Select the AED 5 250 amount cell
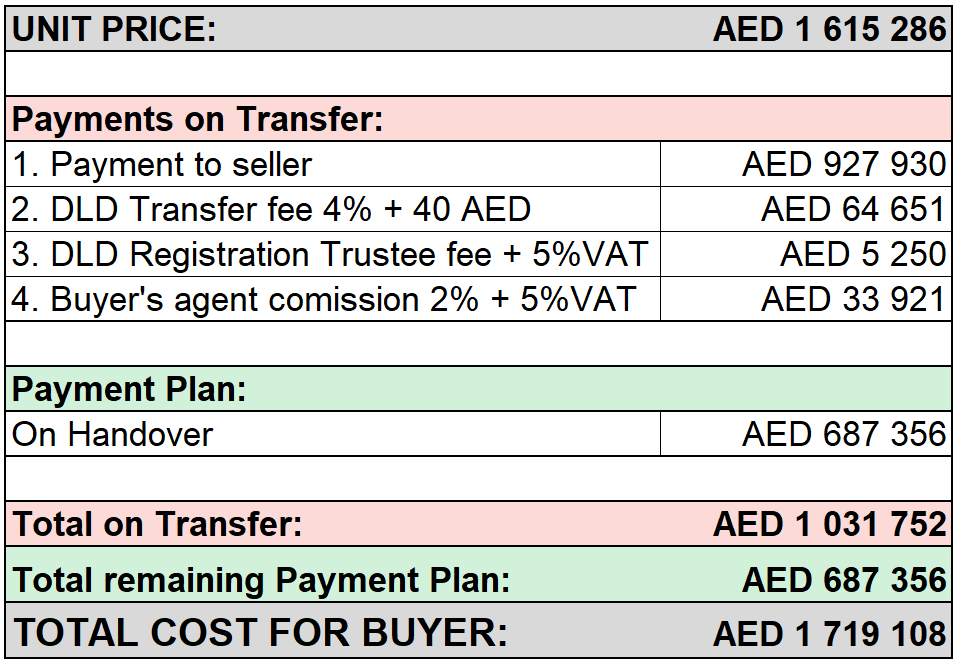Image resolution: width=957 pixels, height=667 pixels. click(806, 254)
